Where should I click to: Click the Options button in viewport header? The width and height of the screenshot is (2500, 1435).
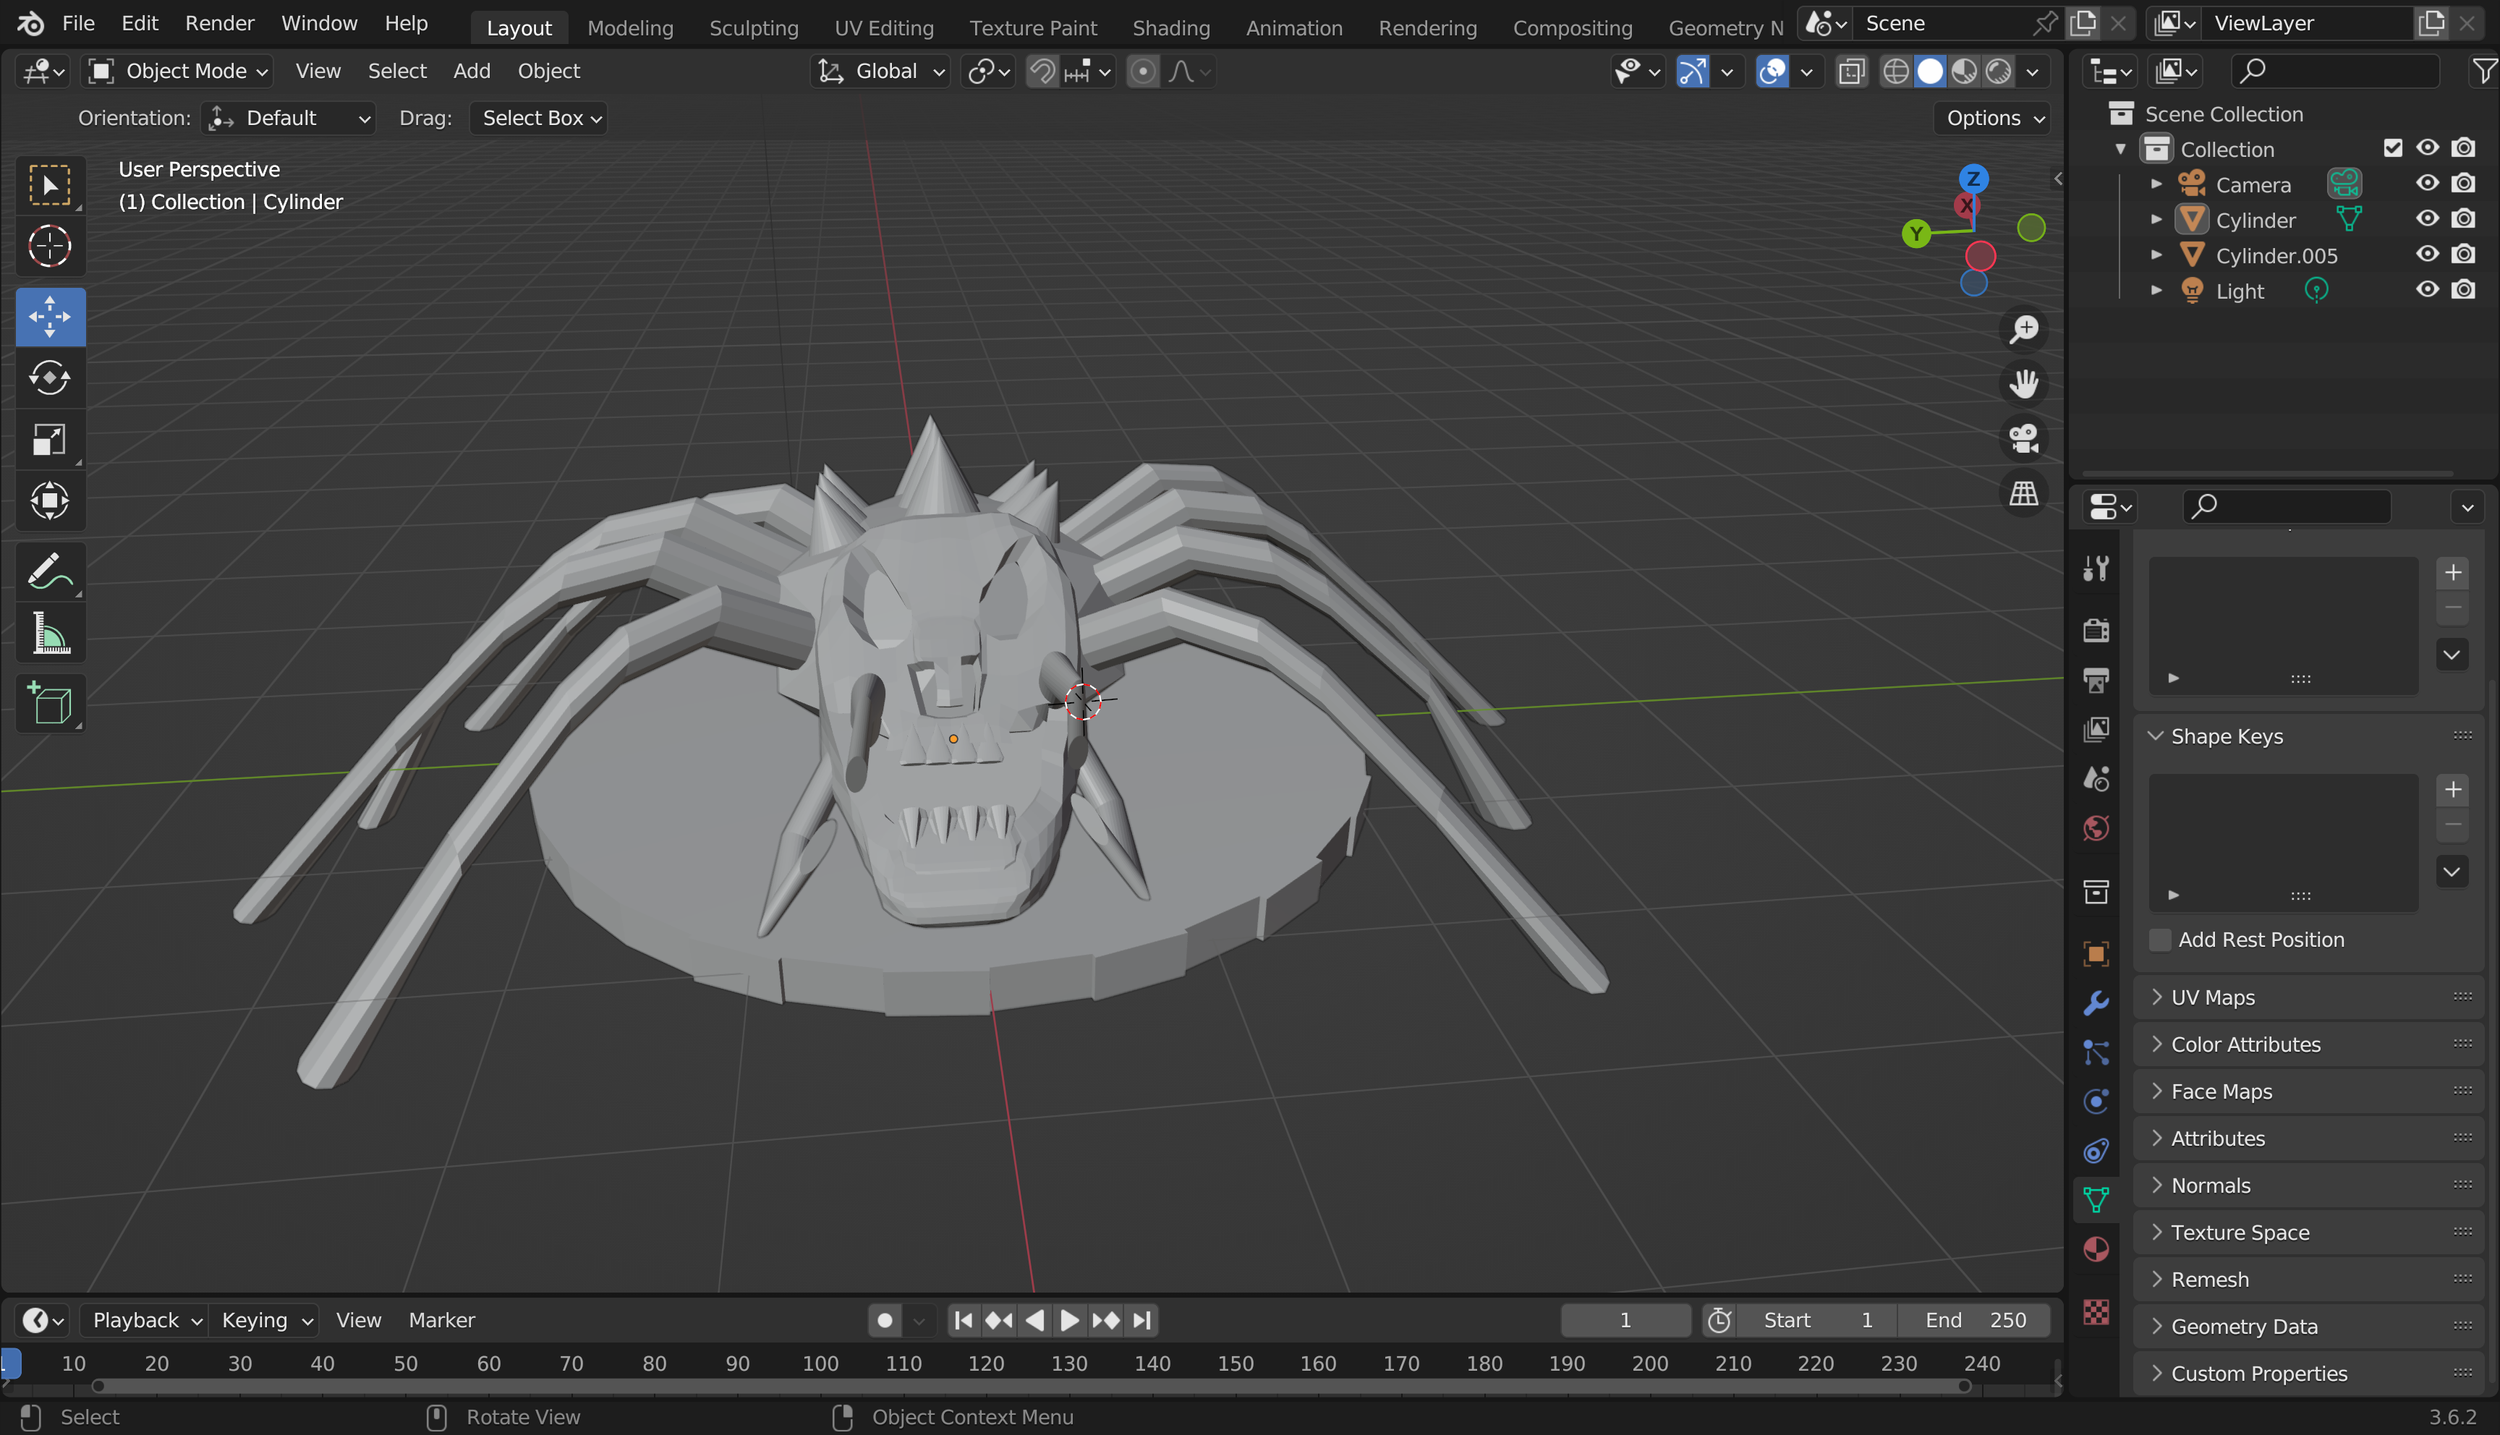click(x=1993, y=118)
